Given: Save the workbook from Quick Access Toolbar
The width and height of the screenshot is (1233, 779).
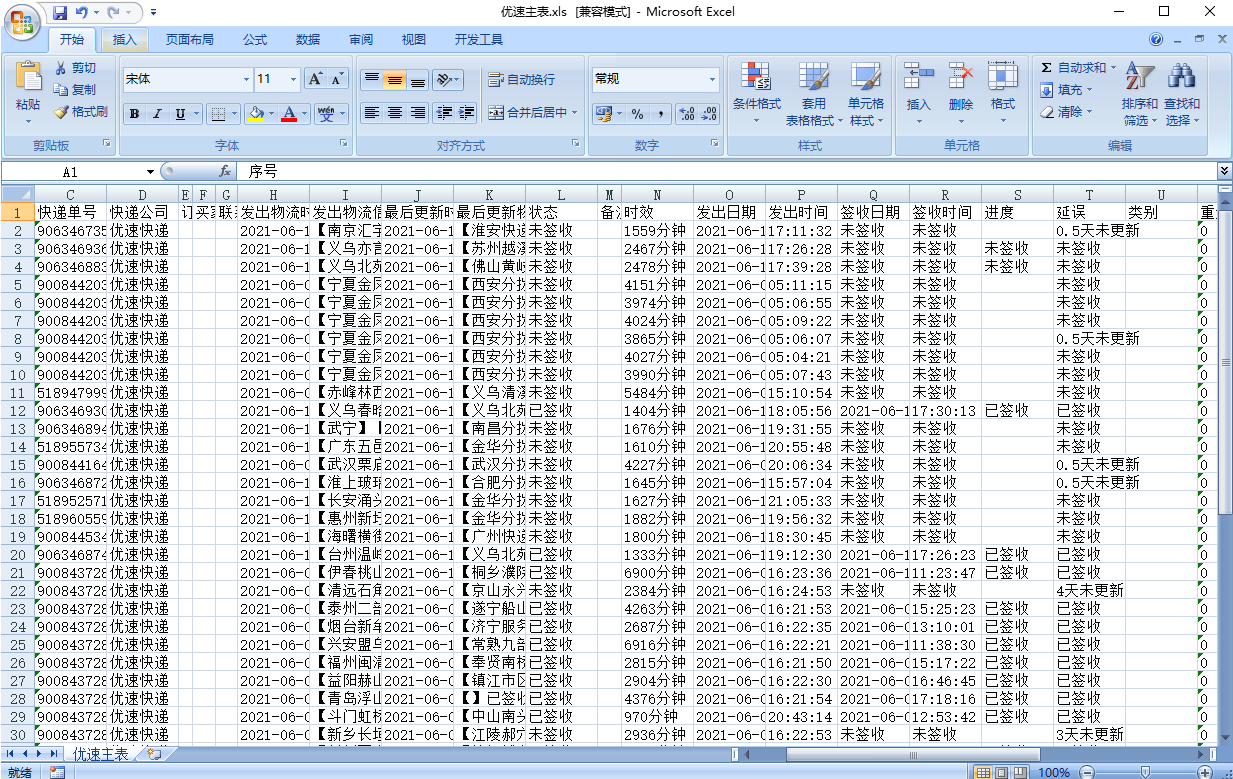Looking at the screenshot, I should (x=60, y=13).
